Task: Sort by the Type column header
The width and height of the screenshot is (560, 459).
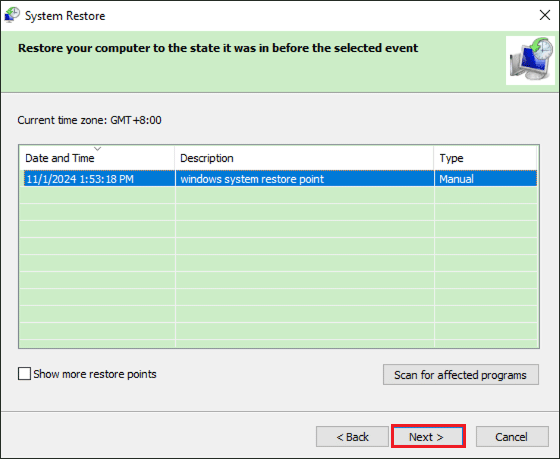Action: tap(486, 158)
